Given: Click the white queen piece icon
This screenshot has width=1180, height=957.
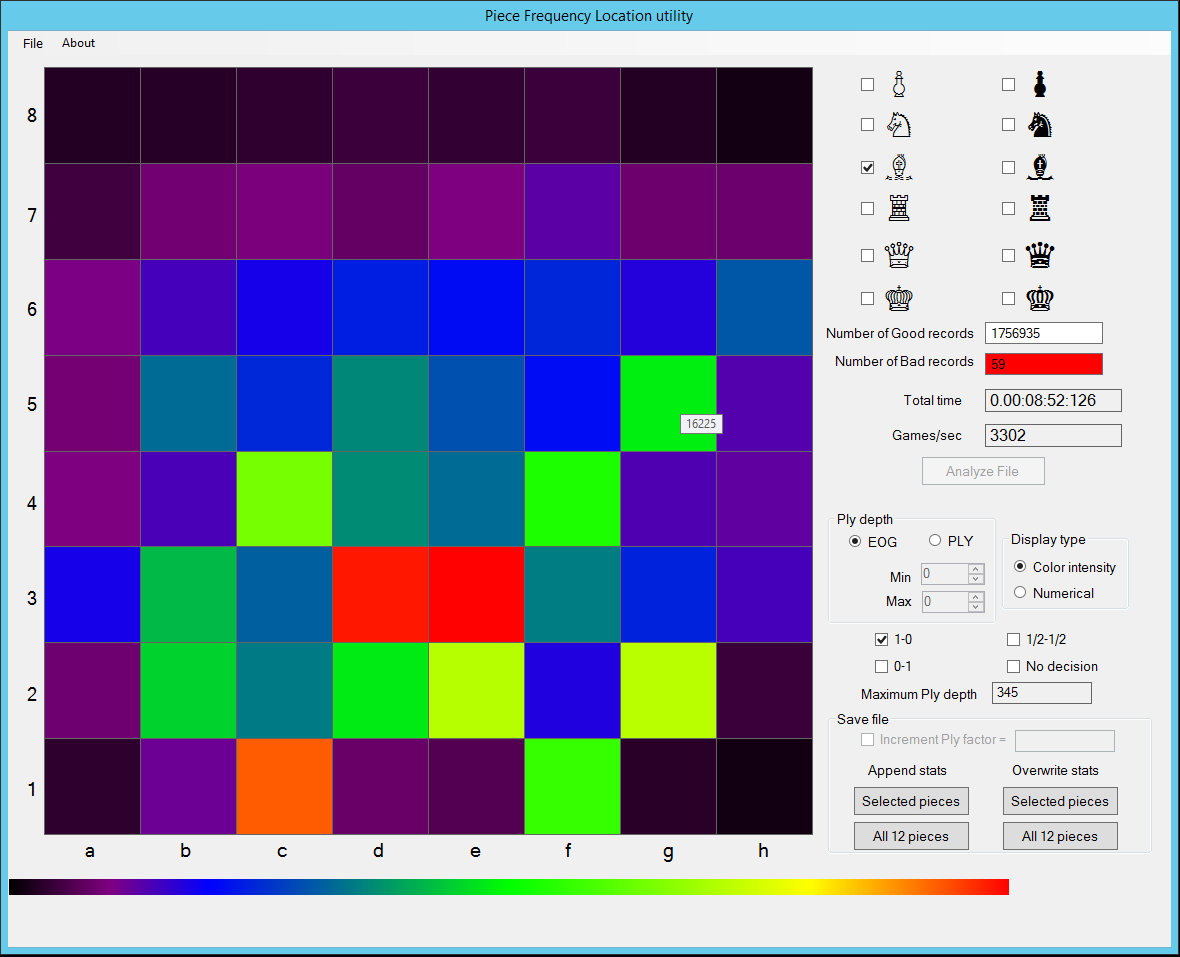Looking at the screenshot, I should click(899, 255).
